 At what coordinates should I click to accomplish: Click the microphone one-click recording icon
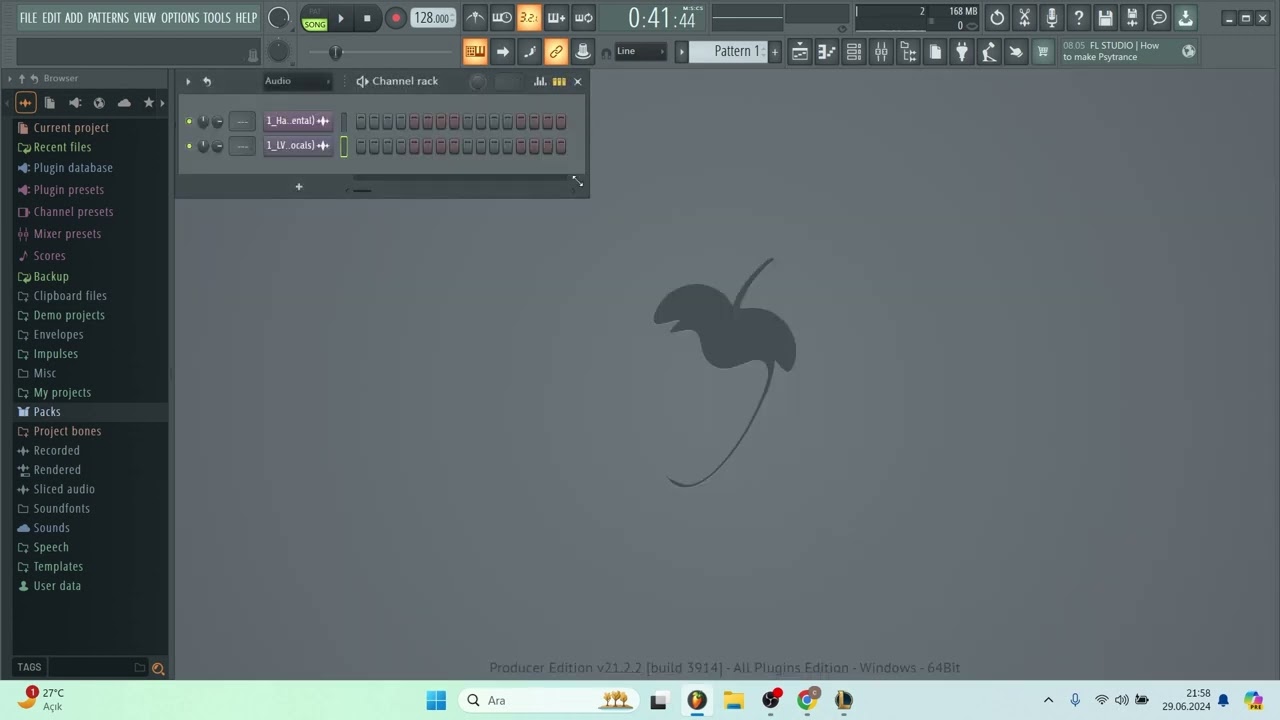coord(1051,18)
